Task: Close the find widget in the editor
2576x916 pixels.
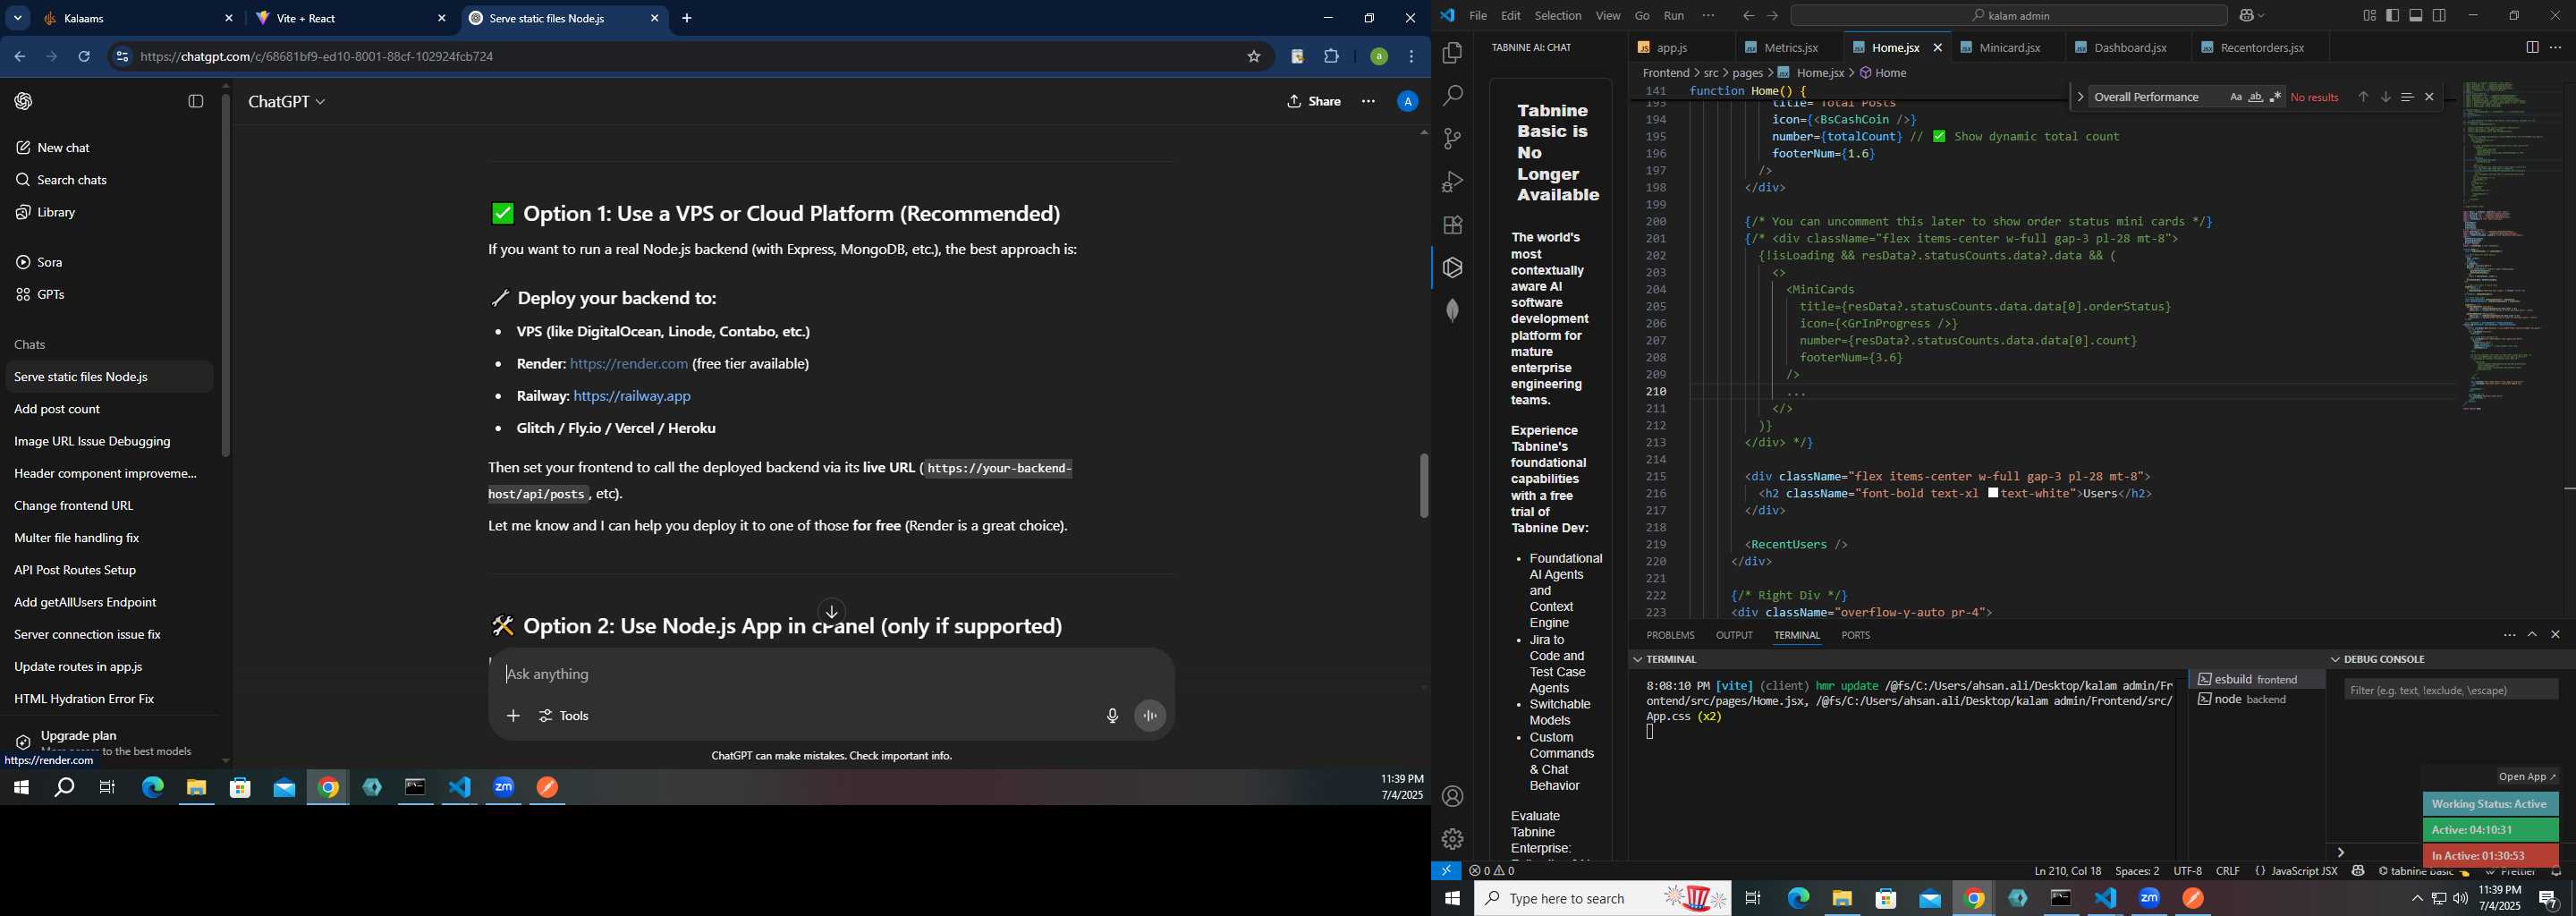Action: tap(2429, 97)
